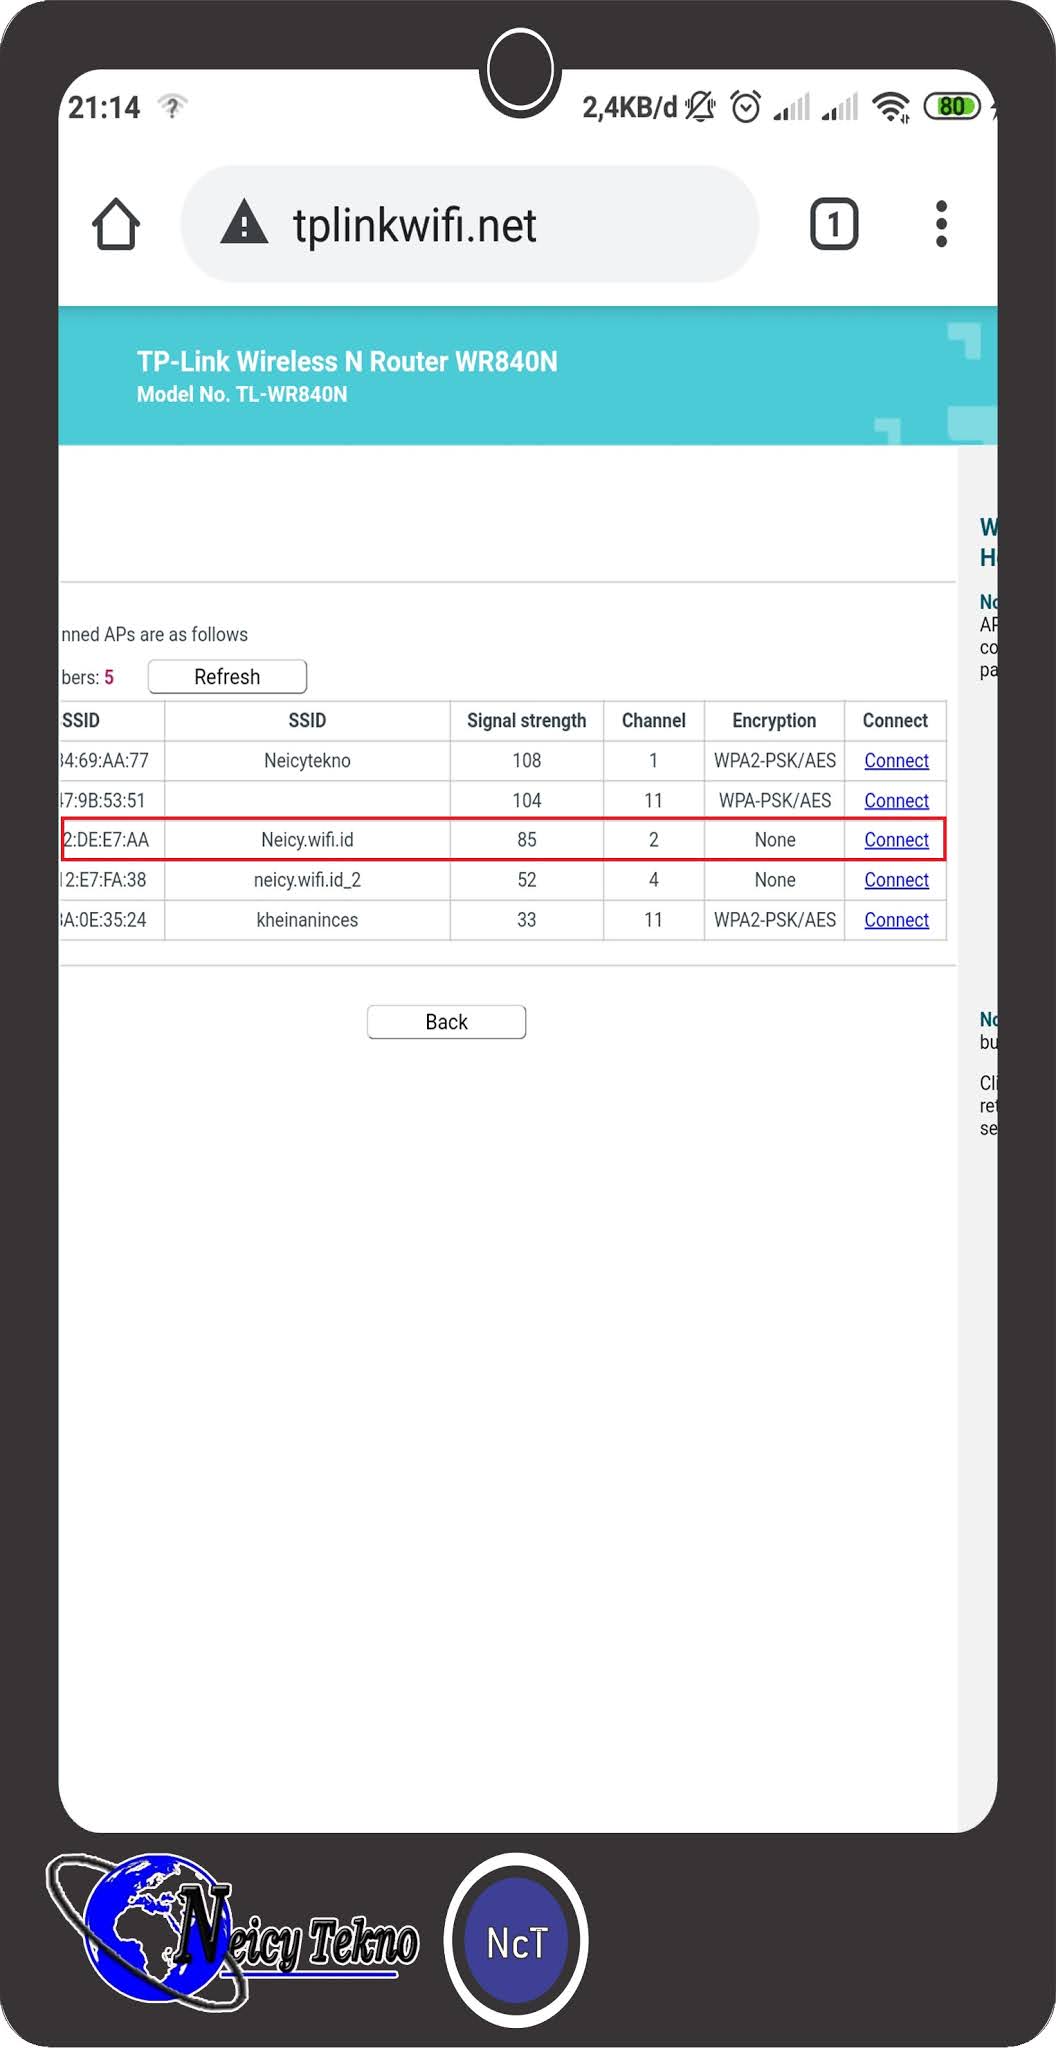Screen dimensions: 1056x2048
Task: Tap the Wi-Fi status icon in status bar
Action: coord(890,106)
